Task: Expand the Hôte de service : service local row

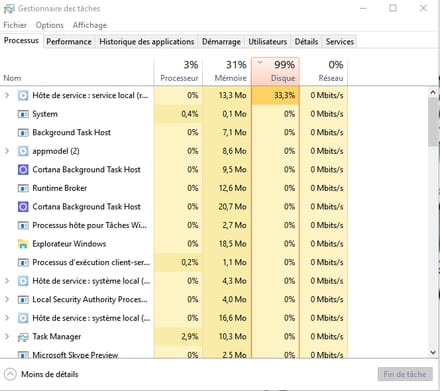Action: pyautogui.click(x=7, y=95)
